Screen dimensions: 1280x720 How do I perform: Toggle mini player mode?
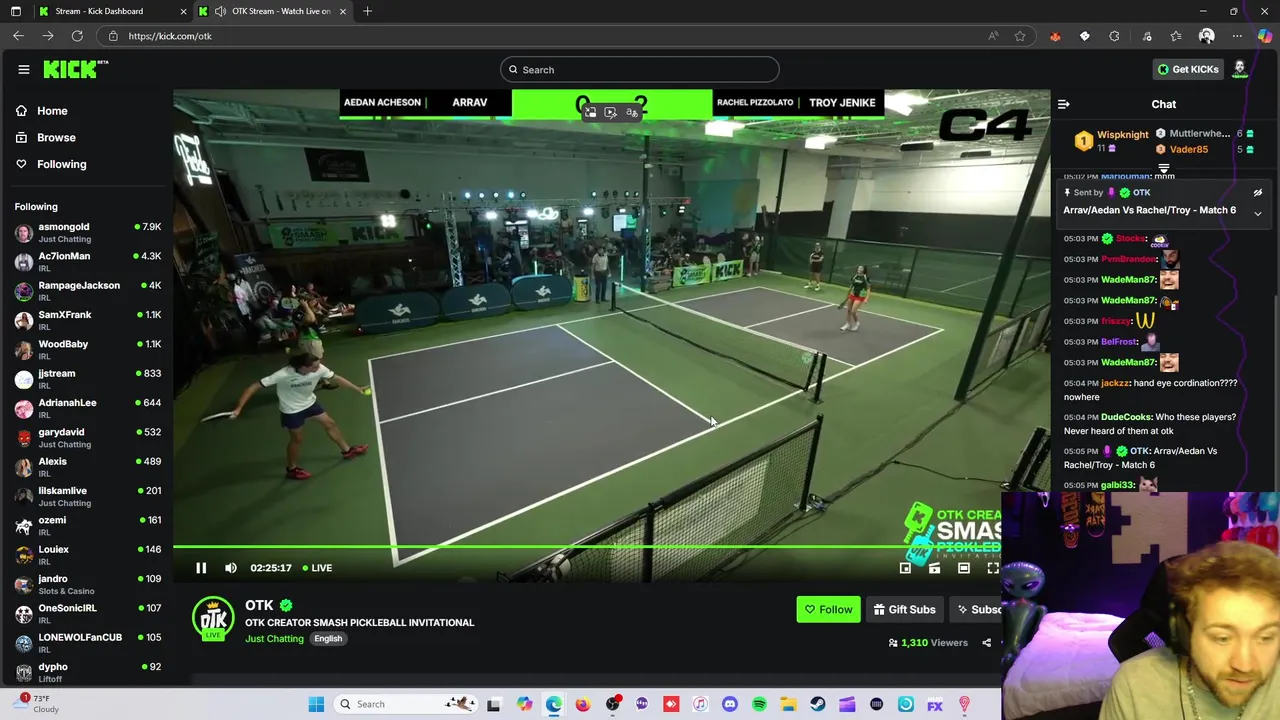tap(905, 568)
